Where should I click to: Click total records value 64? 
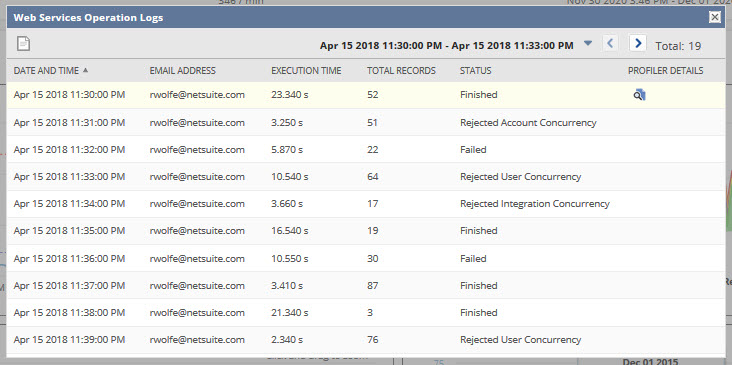(x=373, y=177)
